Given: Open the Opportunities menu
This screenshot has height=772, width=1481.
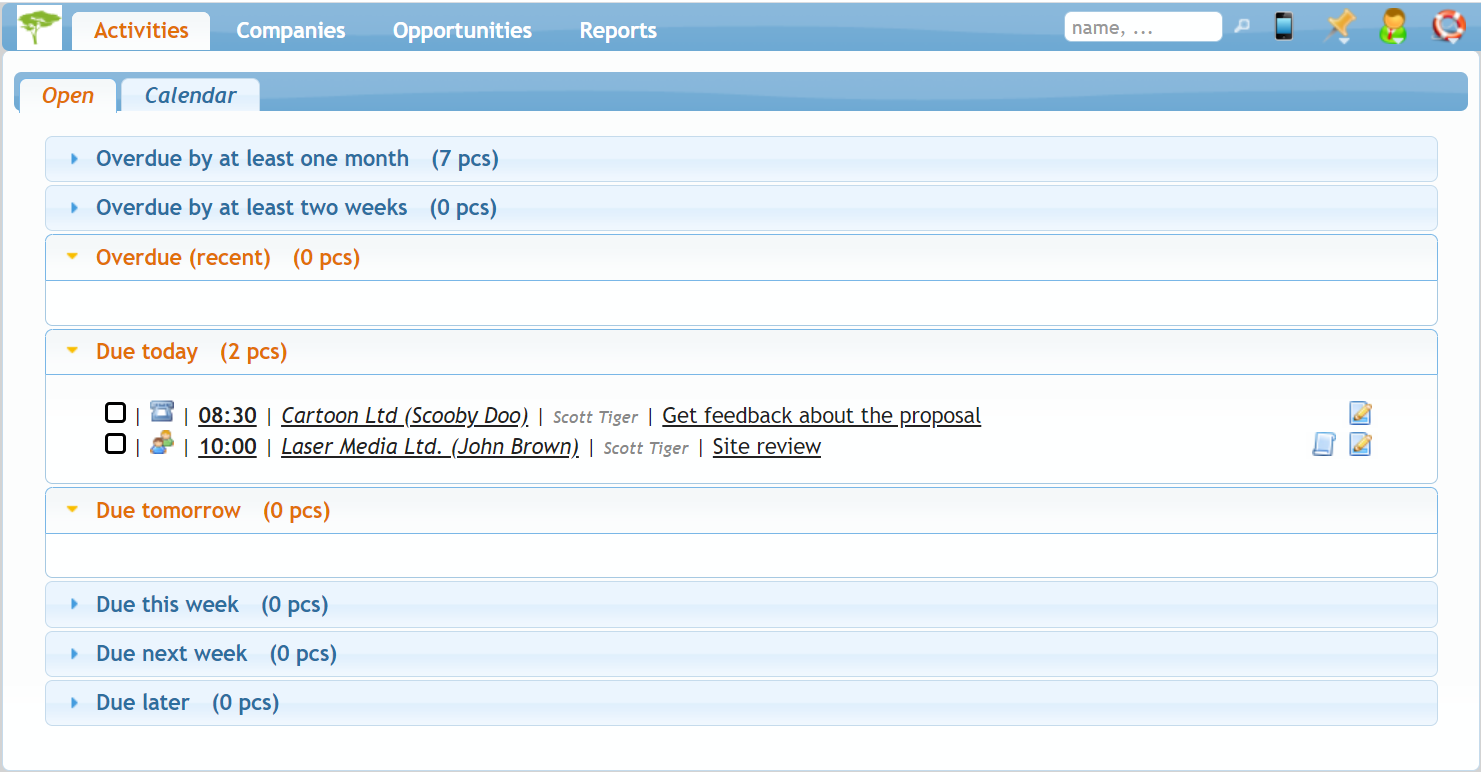Looking at the screenshot, I should click(462, 31).
